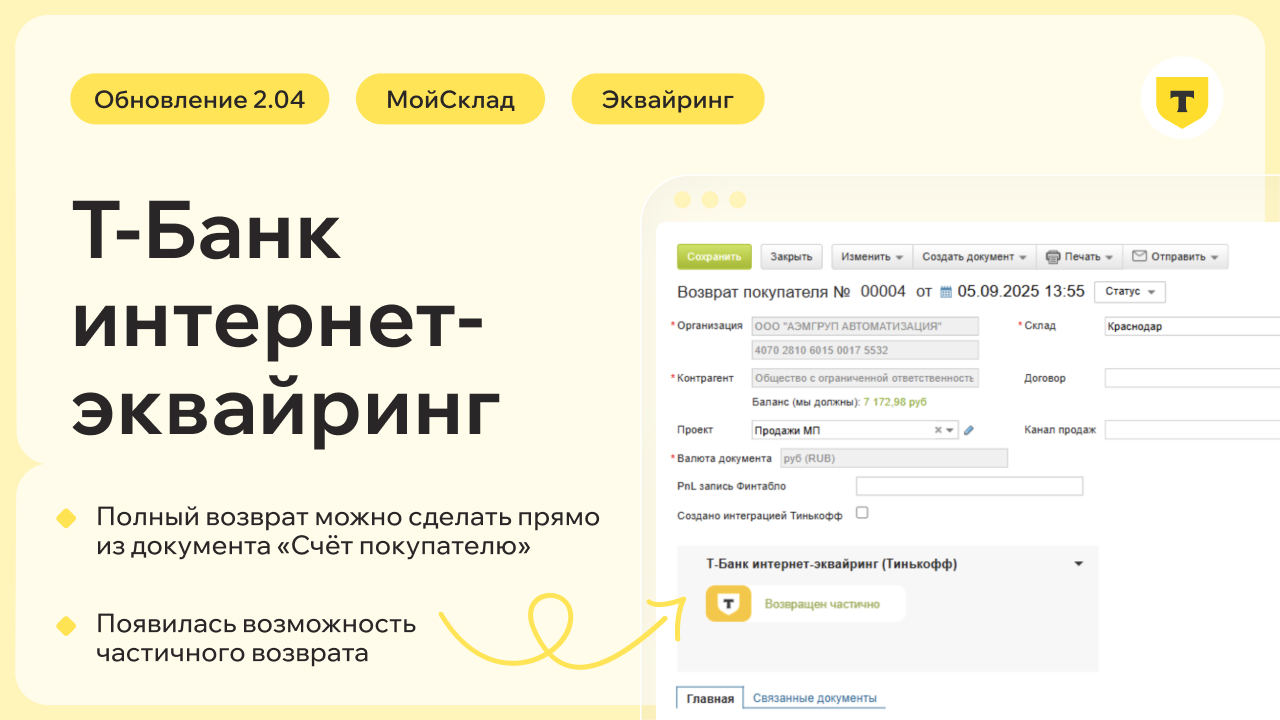Click the balance value 7 172,98 руб
This screenshot has width=1280, height=720.
point(895,402)
